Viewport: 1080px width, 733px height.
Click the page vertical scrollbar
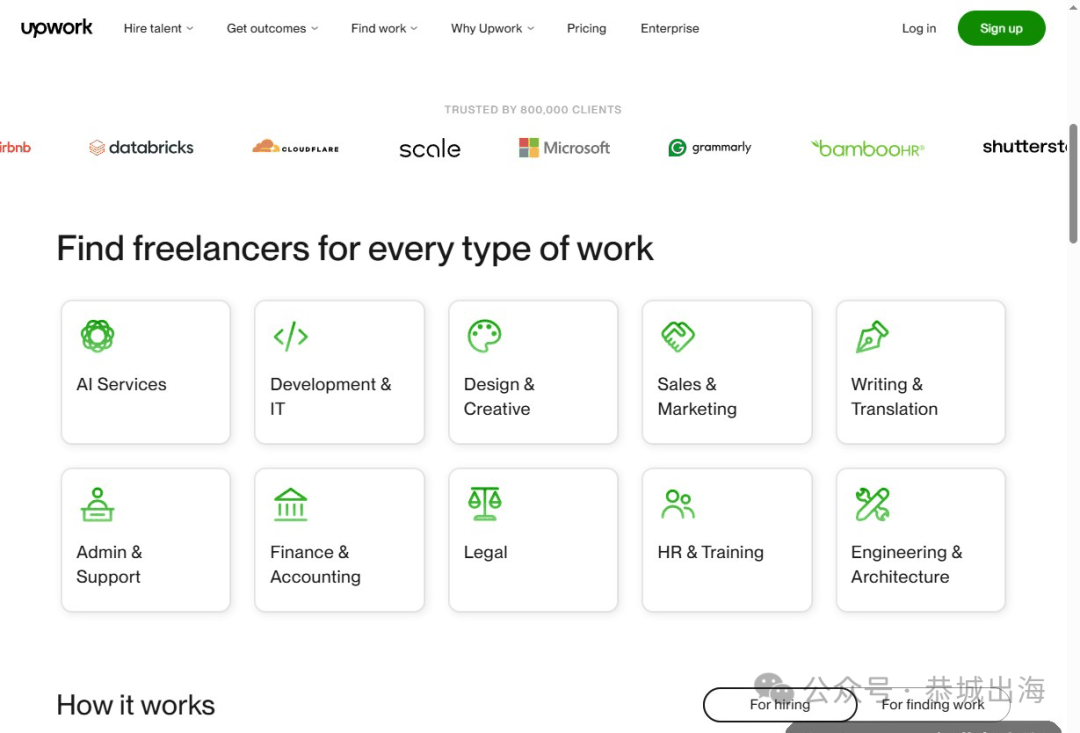tap(1073, 183)
